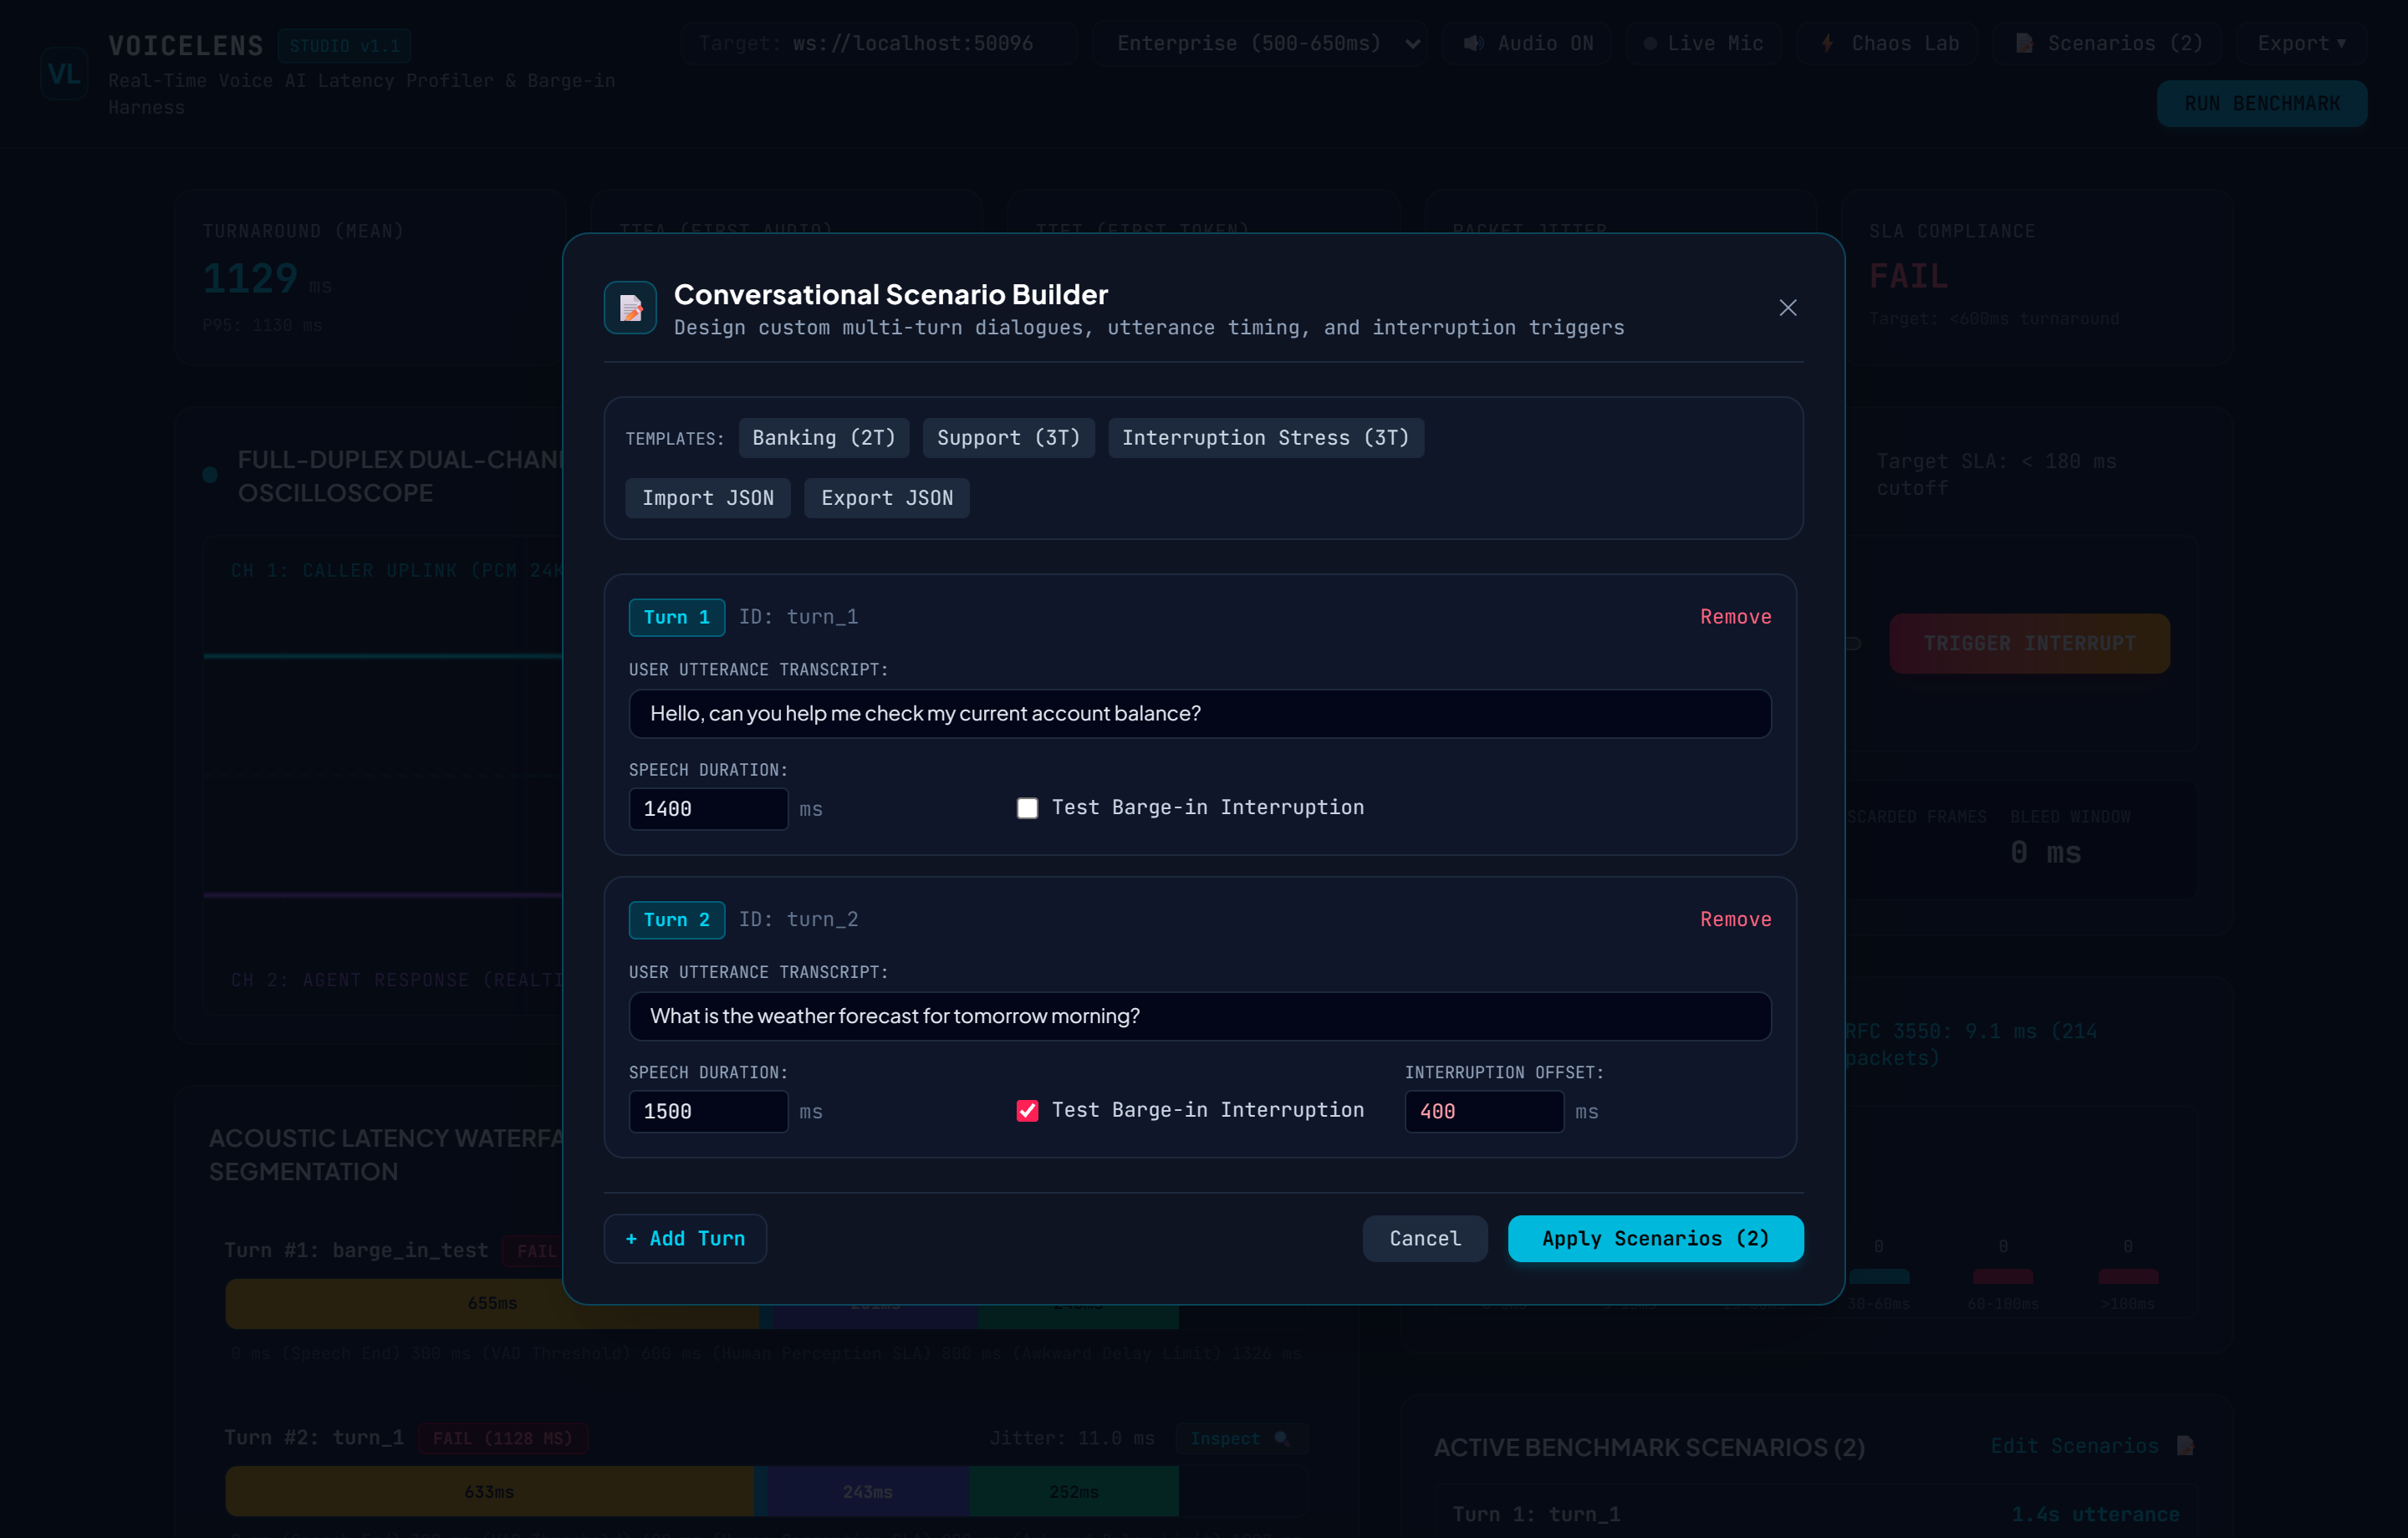Click the STUDIO v1.1 version badge
This screenshot has width=2408, height=1538.
[344, 46]
